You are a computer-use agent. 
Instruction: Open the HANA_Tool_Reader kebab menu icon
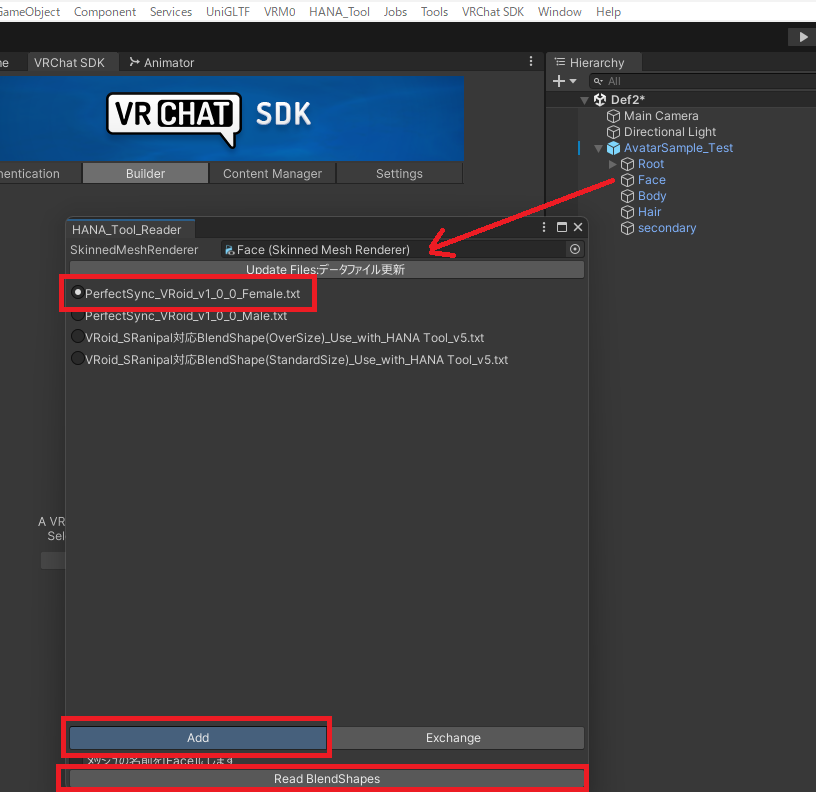pos(543,227)
